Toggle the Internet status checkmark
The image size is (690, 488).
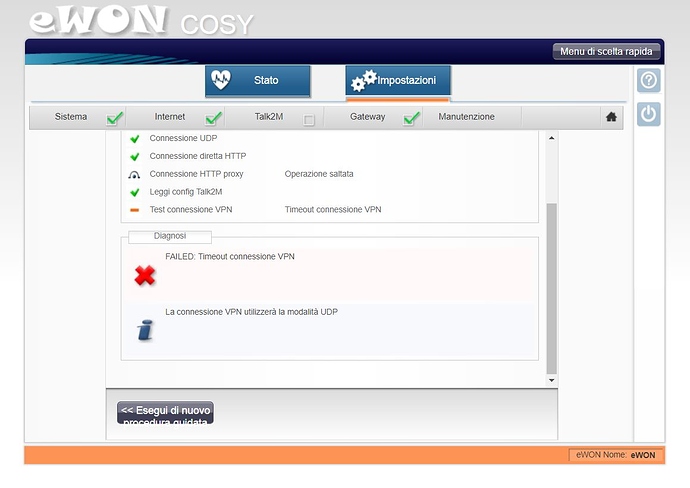tap(214, 118)
